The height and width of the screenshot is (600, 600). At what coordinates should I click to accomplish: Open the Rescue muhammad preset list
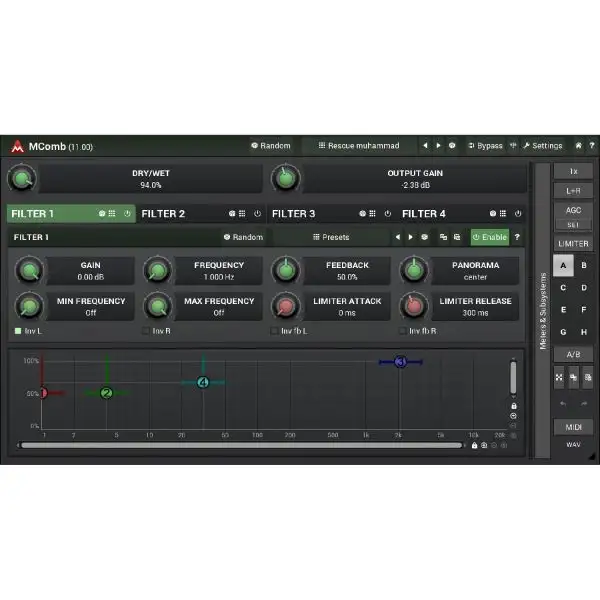coord(358,146)
